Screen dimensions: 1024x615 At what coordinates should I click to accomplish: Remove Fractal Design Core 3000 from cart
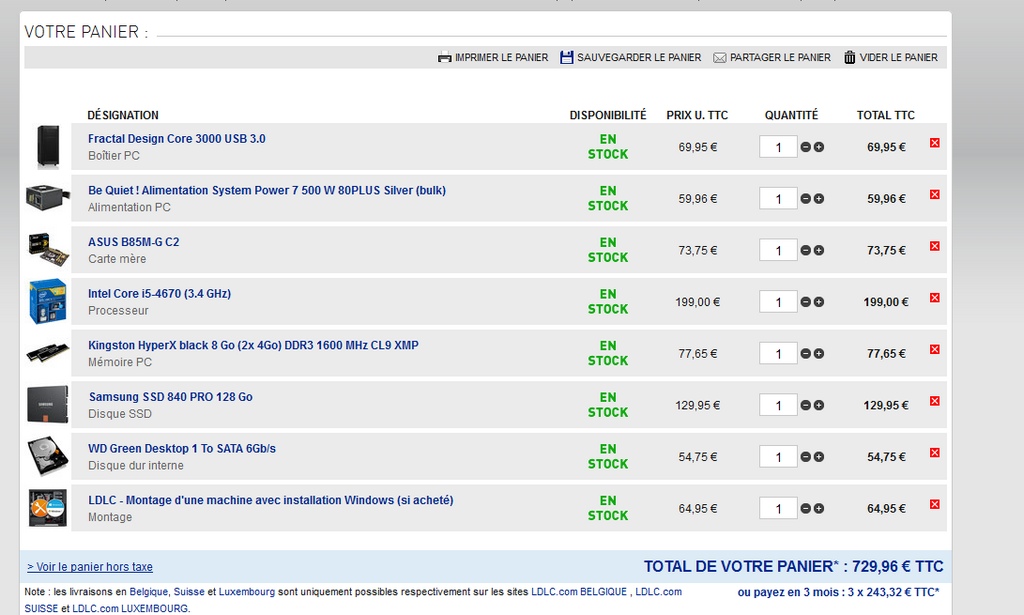coord(935,143)
